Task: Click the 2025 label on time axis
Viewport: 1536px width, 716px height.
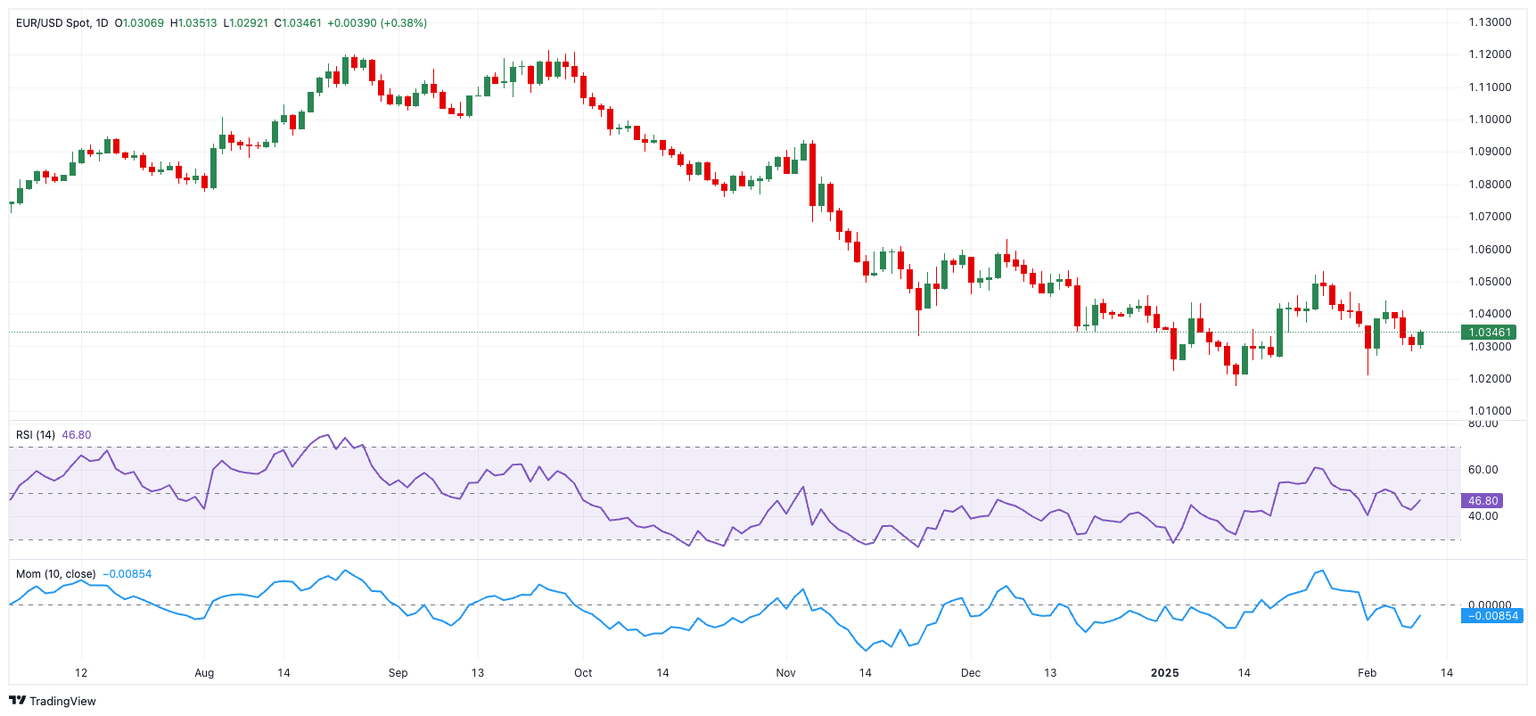Action: pyautogui.click(x=1165, y=673)
